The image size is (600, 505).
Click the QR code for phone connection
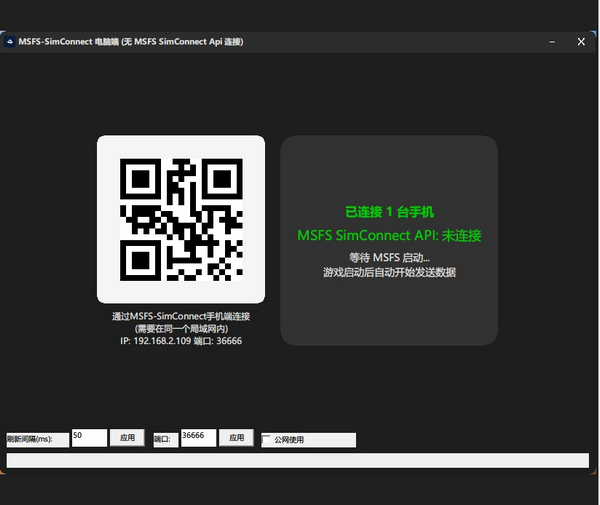pyautogui.click(x=181, y=220)
